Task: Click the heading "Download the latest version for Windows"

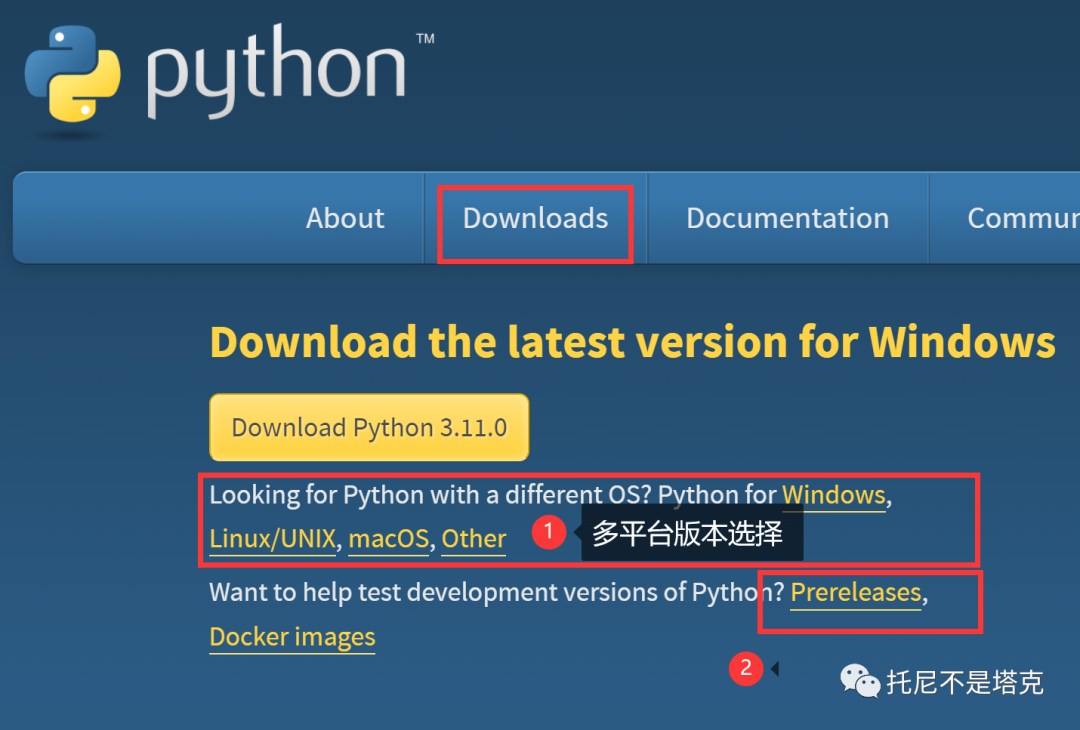Action: point(632,342)
